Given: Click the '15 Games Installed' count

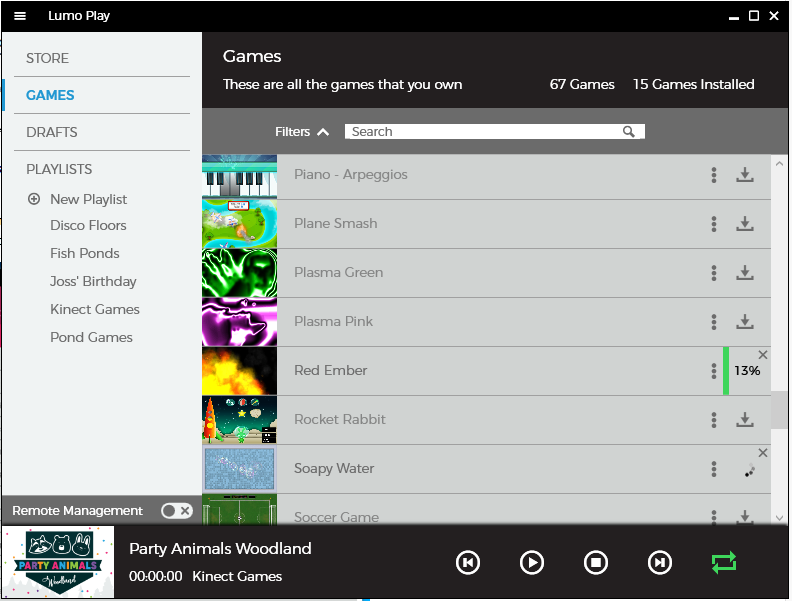Looking at the screenshot, I should (x=694, y=84).
